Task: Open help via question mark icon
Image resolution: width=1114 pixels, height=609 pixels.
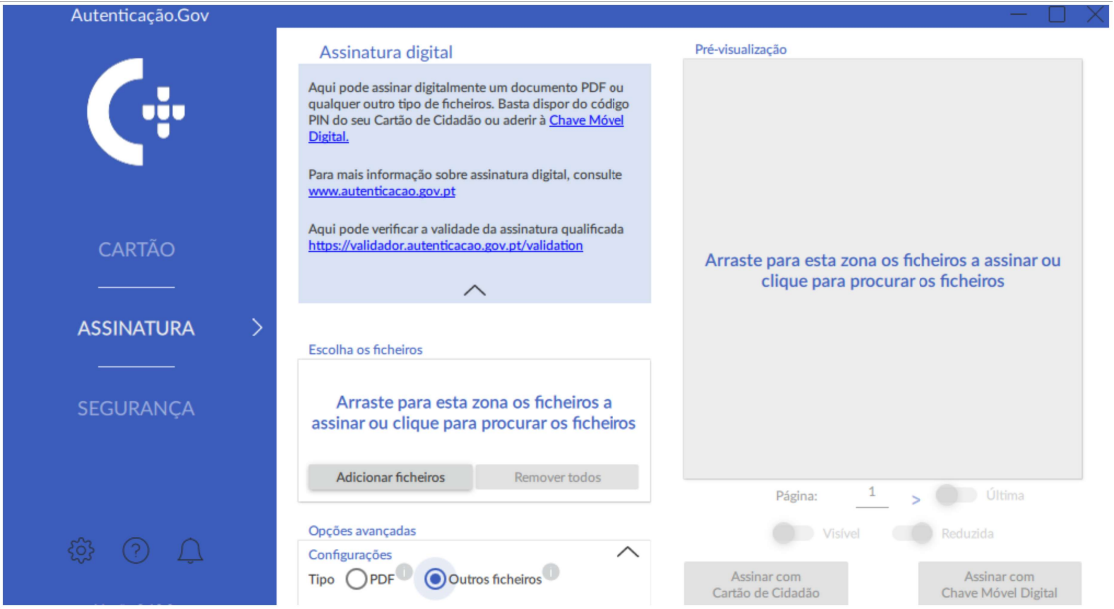Action: (136, 550)
